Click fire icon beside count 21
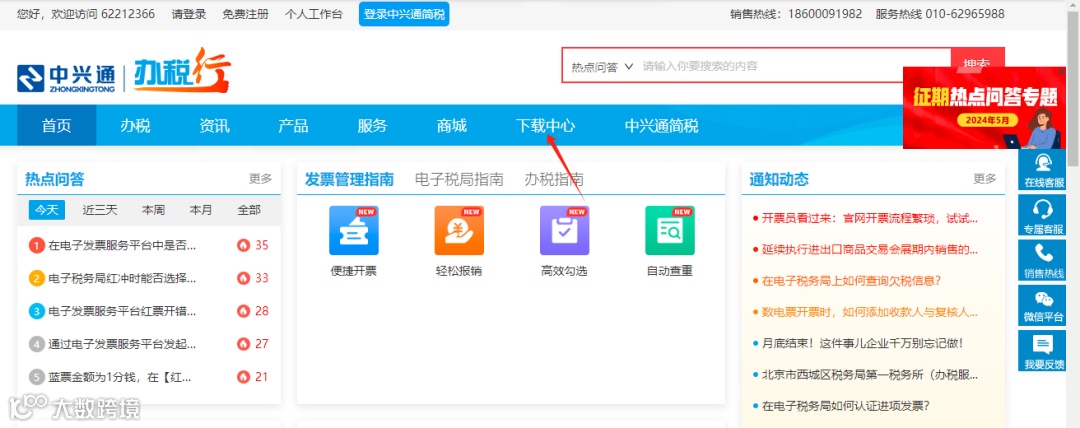This screenshot has height=428, width=1080. pyautogui.click(x=243, y=377)
